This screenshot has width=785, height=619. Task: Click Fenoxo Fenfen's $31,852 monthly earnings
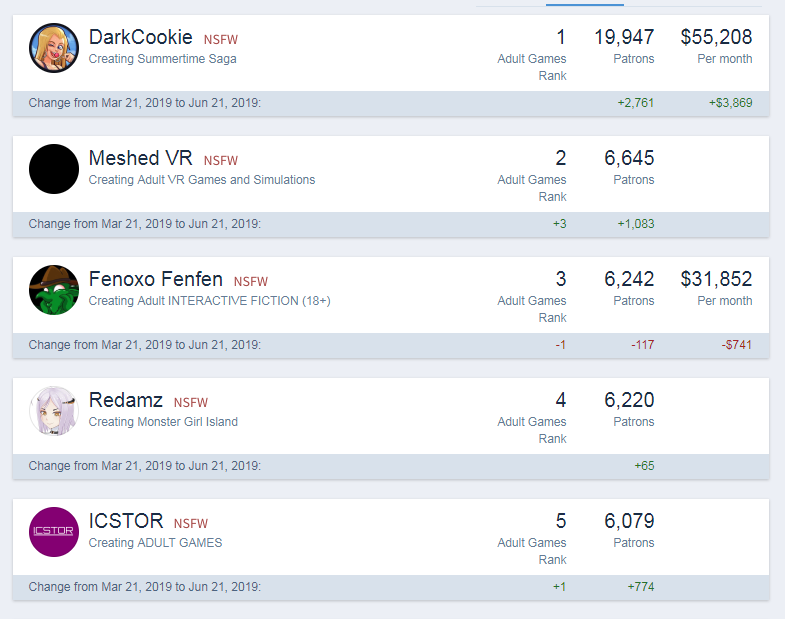pos(716,279)
